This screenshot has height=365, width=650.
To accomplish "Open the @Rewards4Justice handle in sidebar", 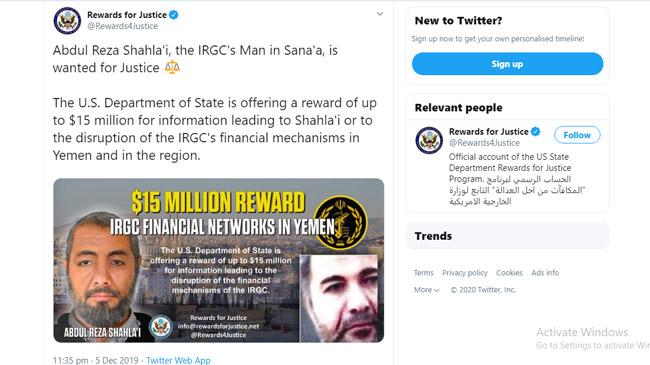I will 484,143.
